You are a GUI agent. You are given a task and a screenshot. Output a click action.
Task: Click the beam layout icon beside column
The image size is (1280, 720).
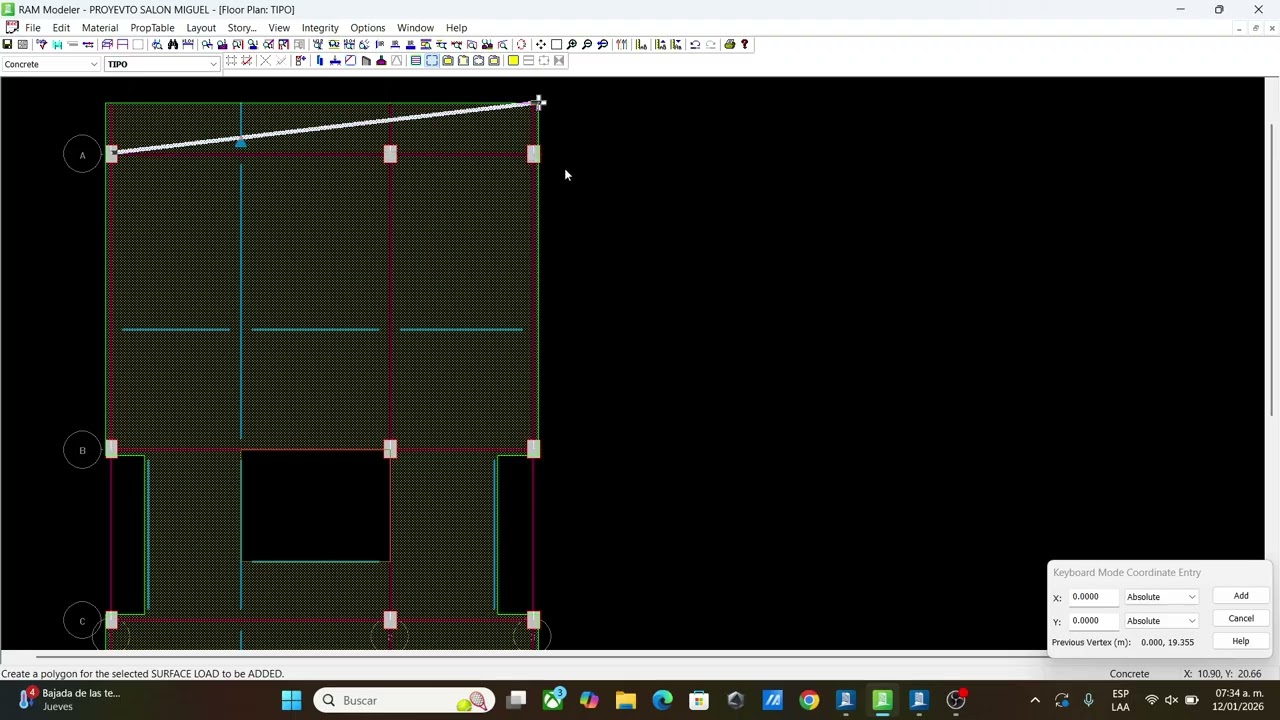(335, 61)
